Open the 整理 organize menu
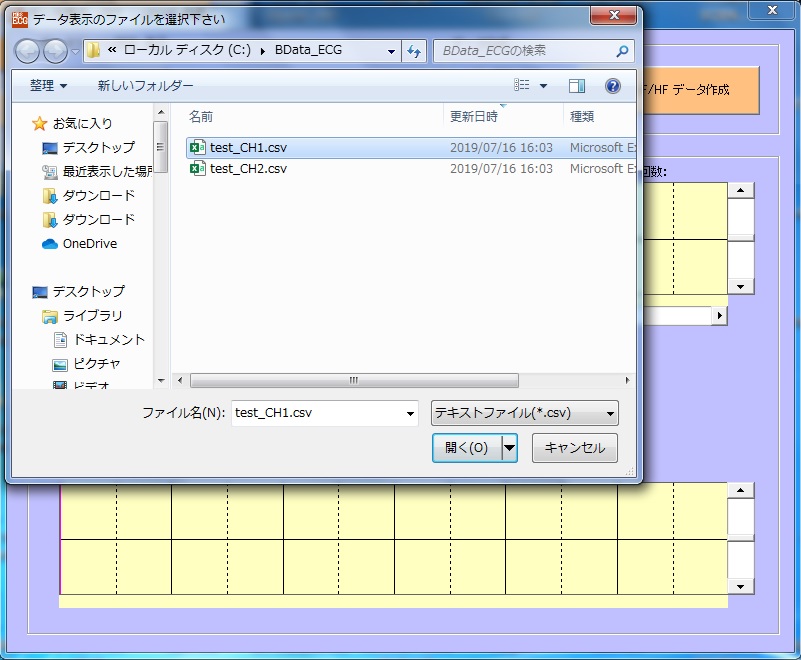Screen dimensions: 801x660 (48, 86)
